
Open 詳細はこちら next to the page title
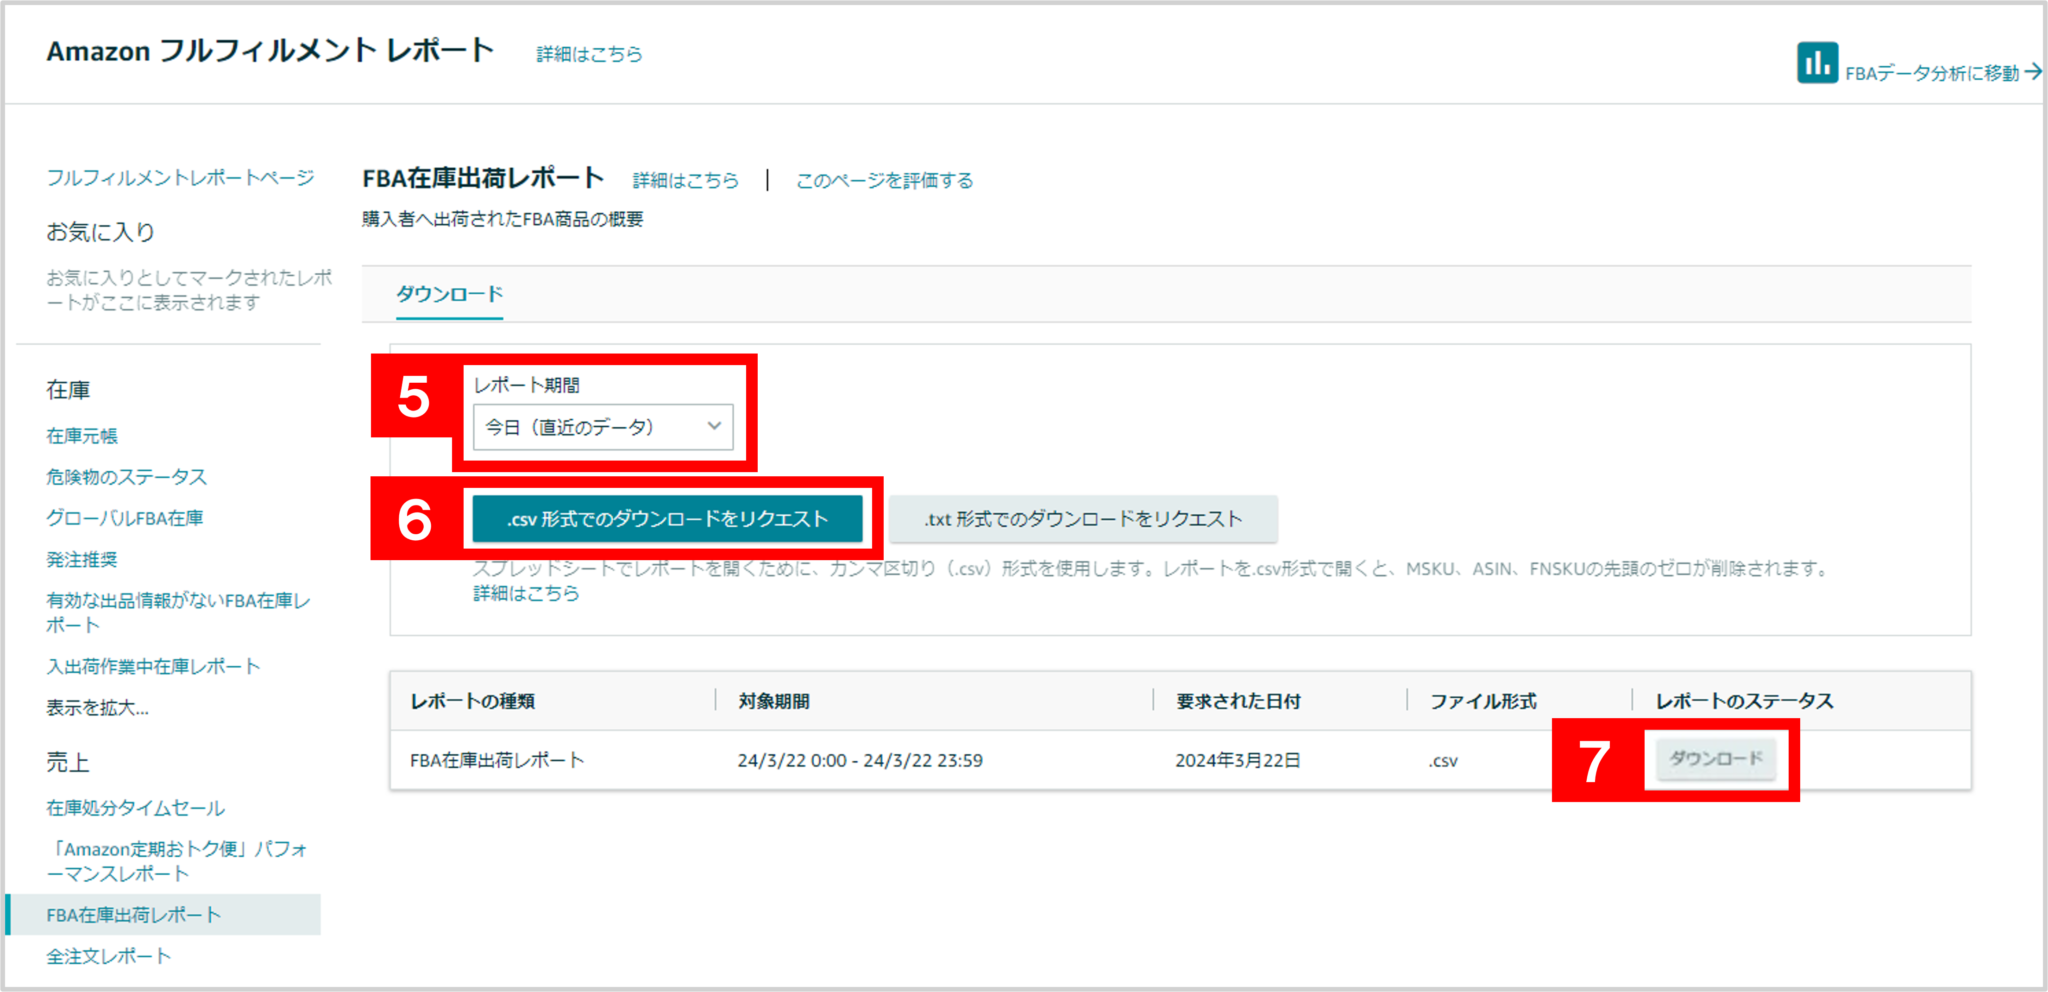click(x=684, y=180)
